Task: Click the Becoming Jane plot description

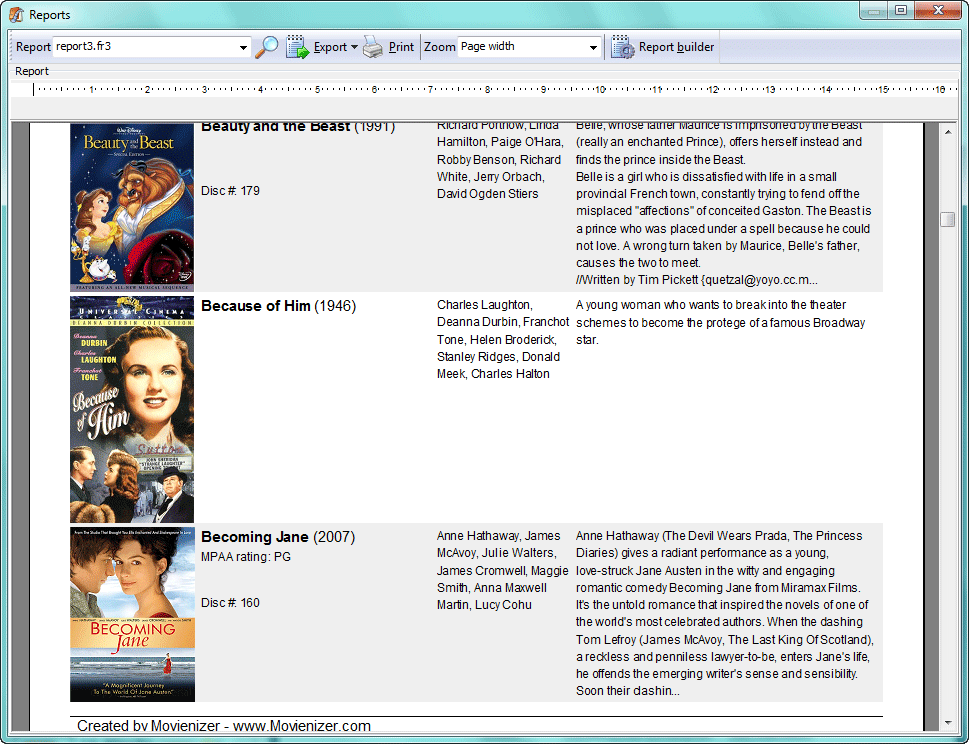Action: coord(724,614)
